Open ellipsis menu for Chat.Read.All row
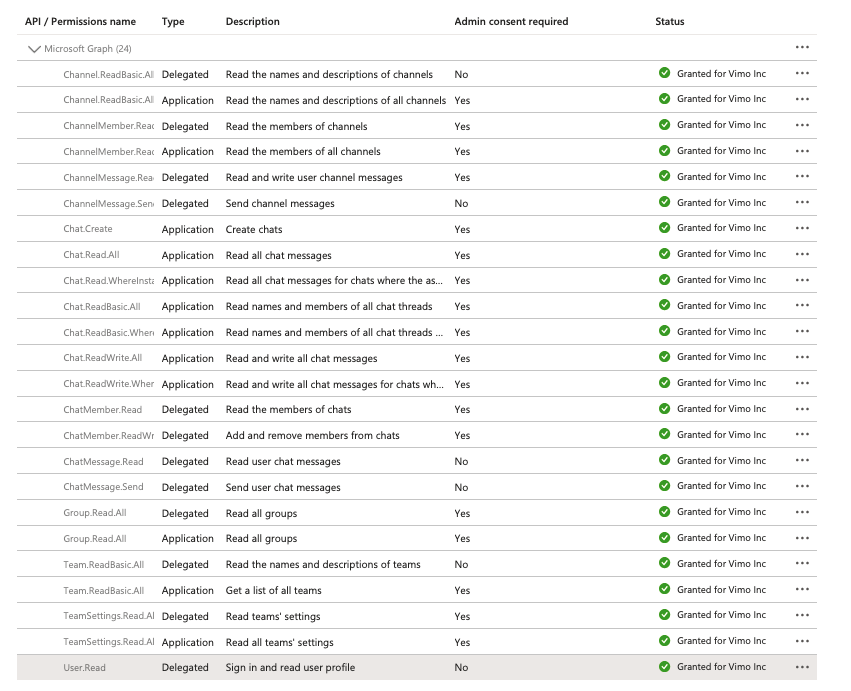851x691 pixels. [x=802, y=255]
